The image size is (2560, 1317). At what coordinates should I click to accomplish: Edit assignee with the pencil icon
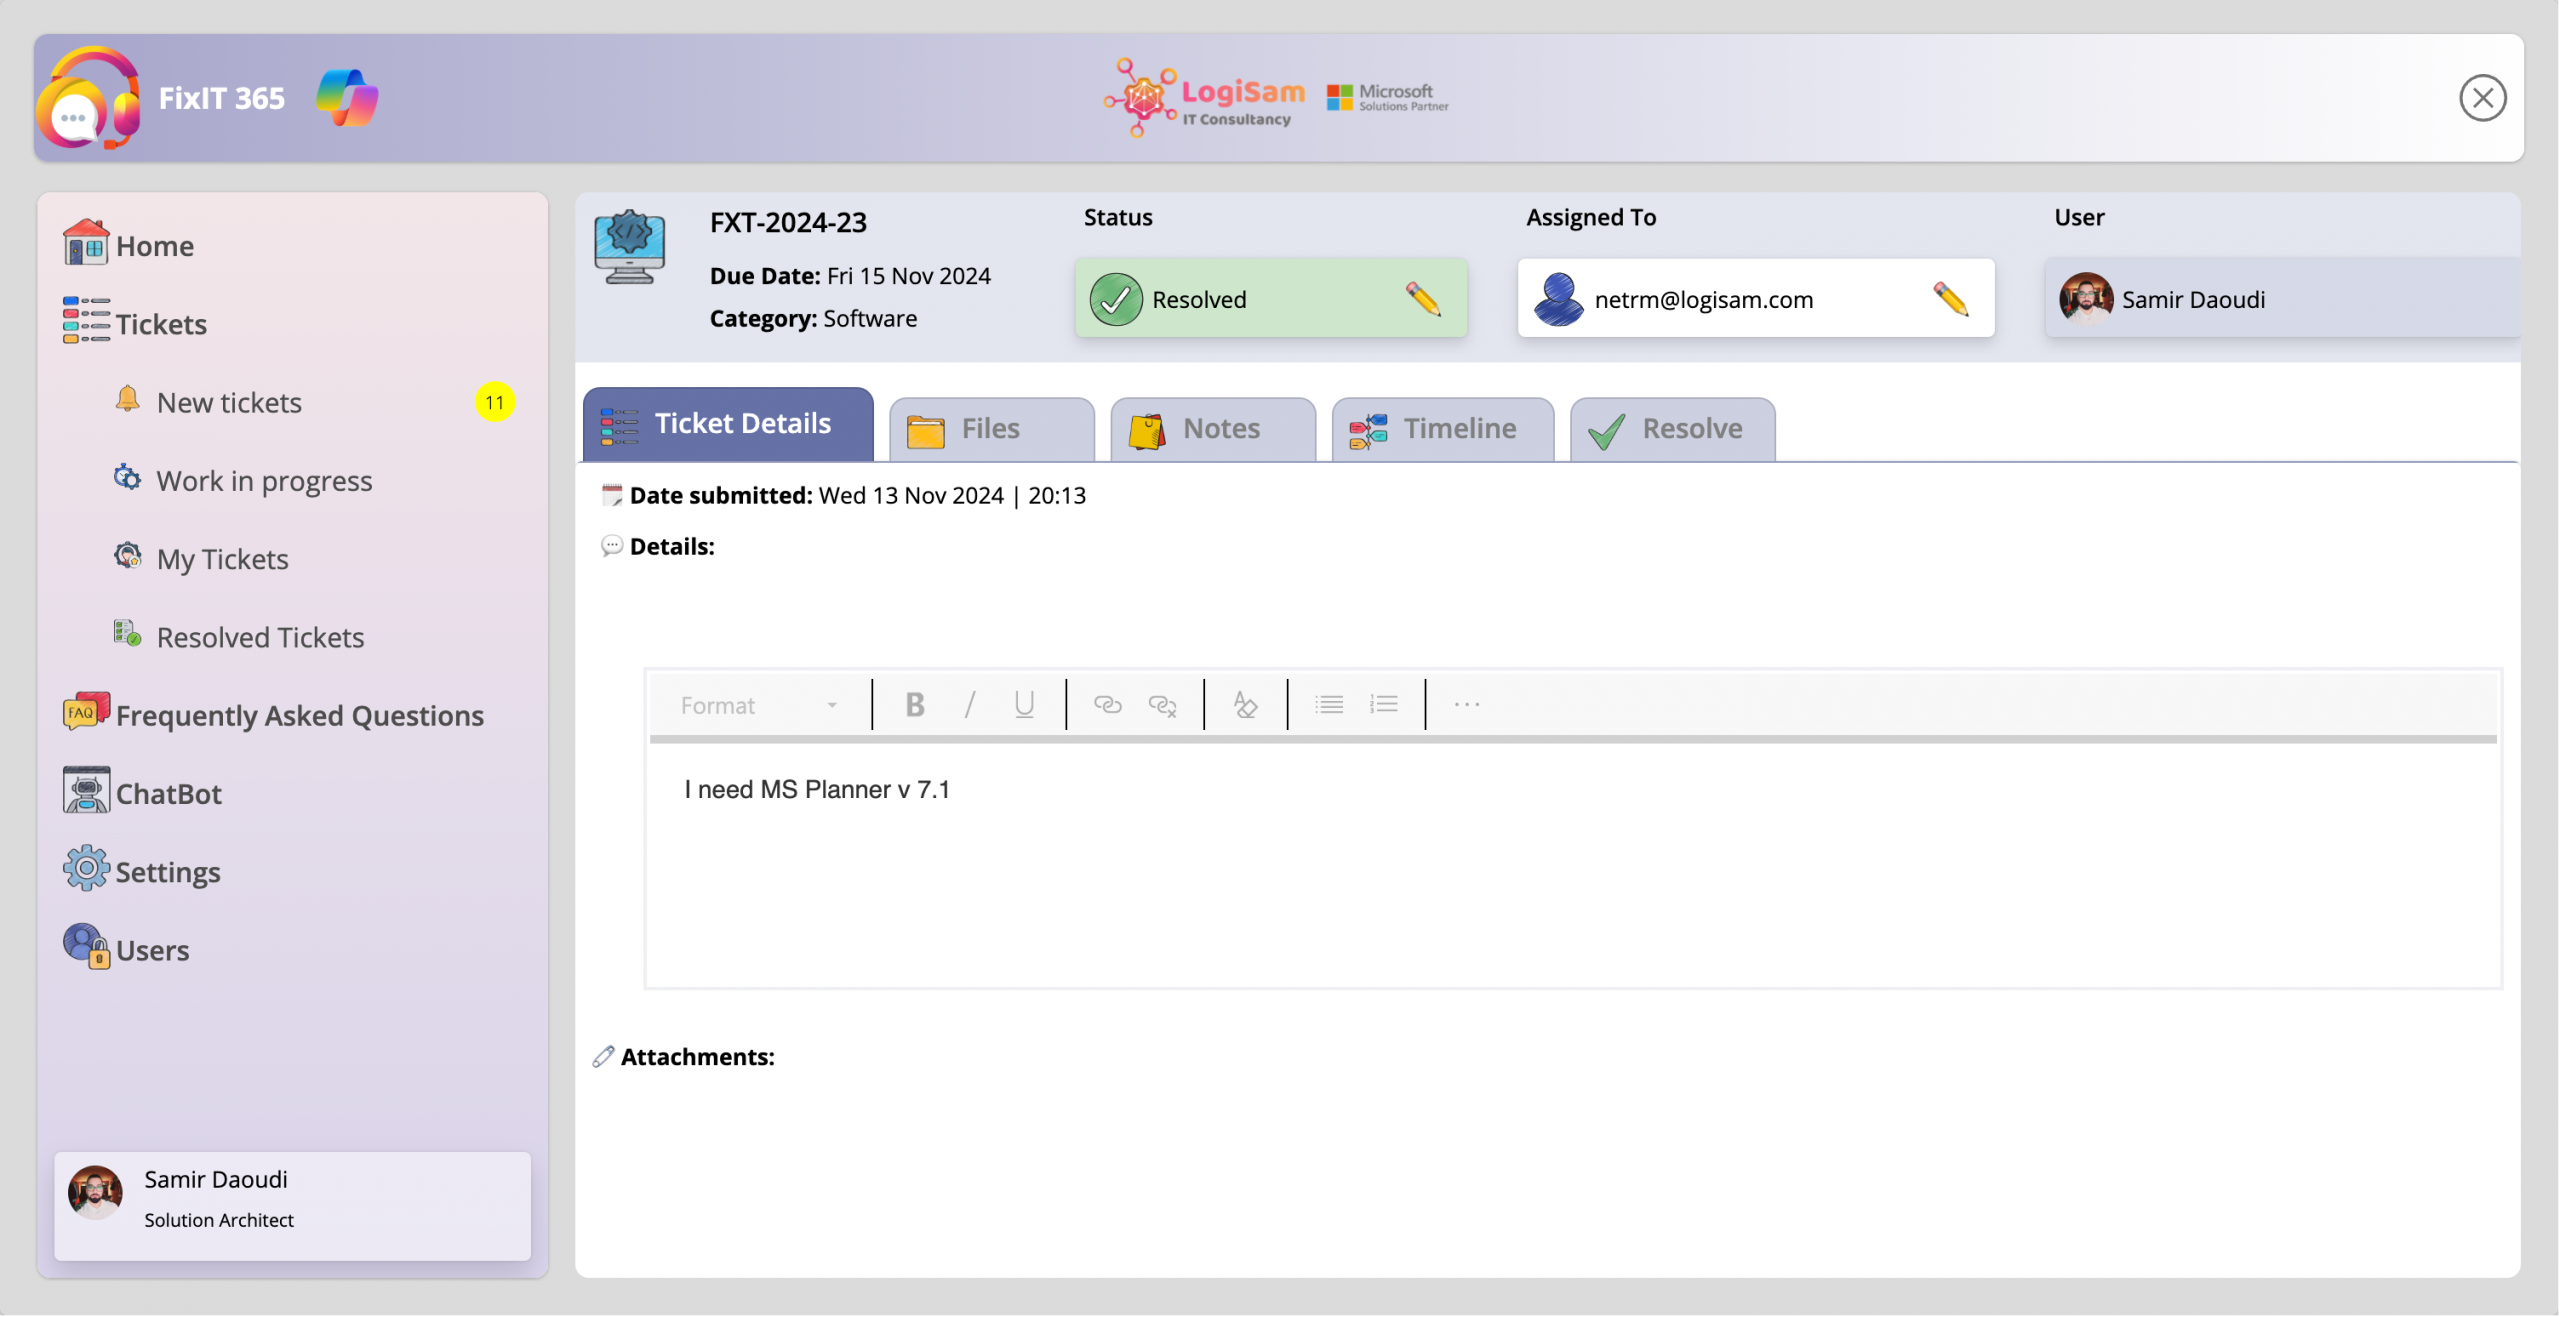coord(1950,299)
